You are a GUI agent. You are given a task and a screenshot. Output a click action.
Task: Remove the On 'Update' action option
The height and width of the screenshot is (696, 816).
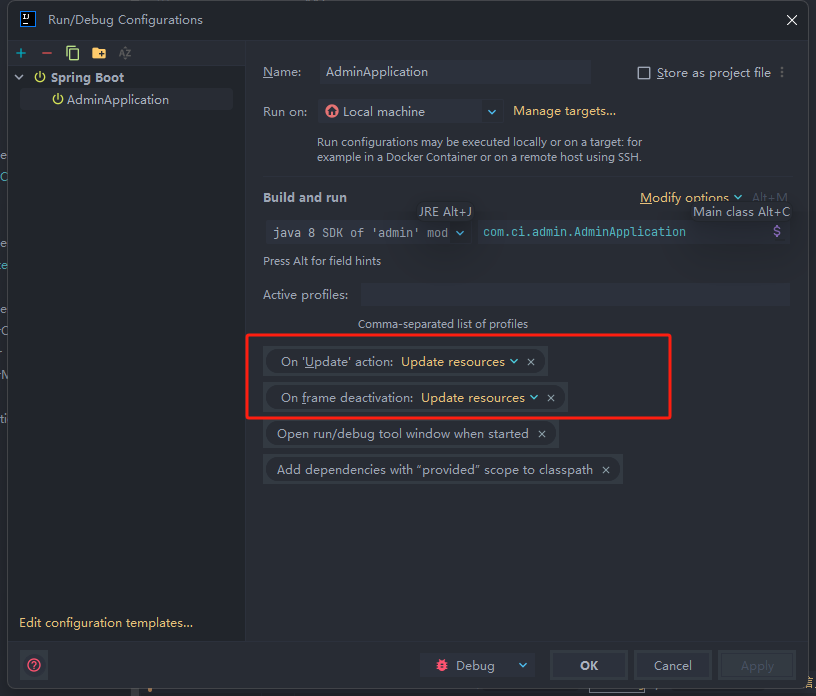pos(531,362)
